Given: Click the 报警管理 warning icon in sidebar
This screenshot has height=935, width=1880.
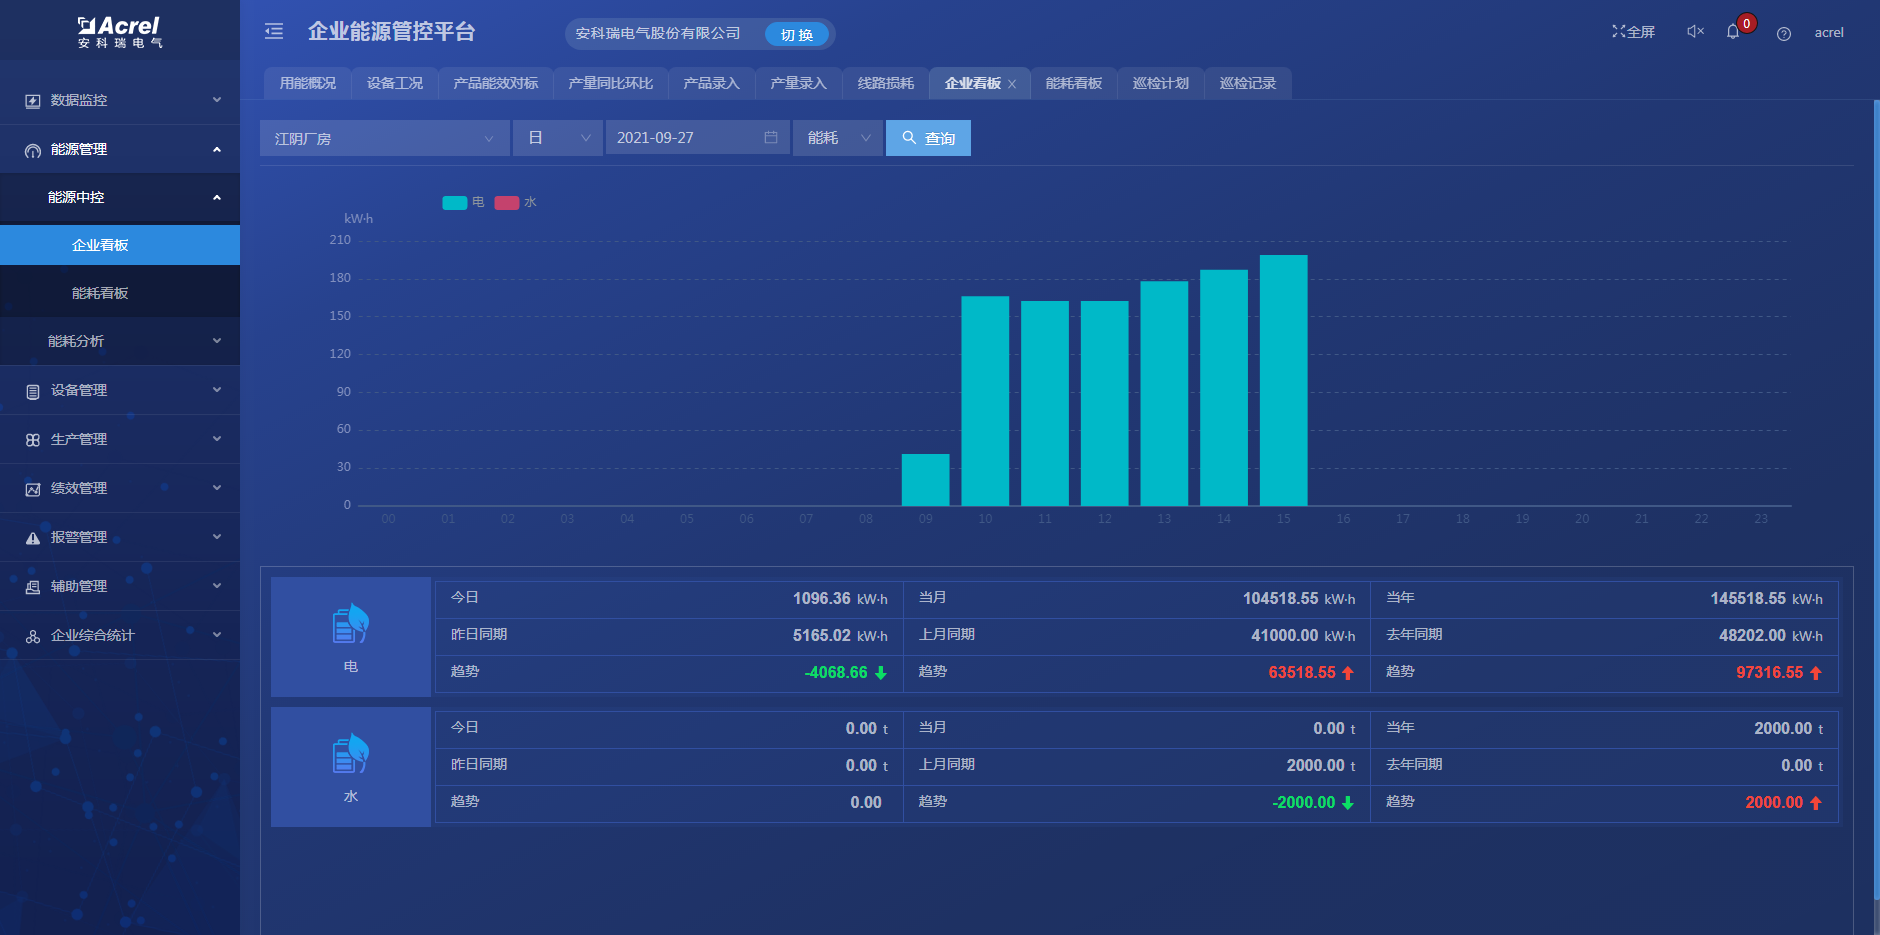Looking at the screenshot, I should coord(31,537).
